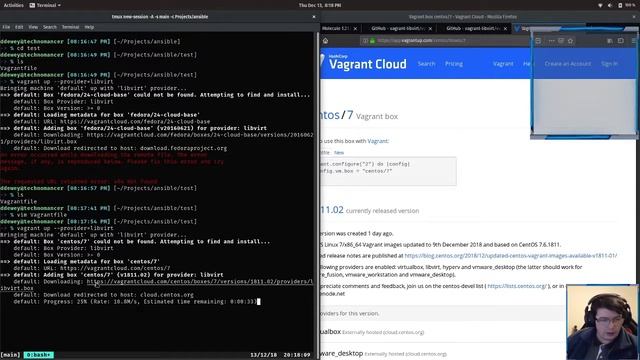640x360 pixels.
Task: Switch to the Molecule browser tab
Action: [x=336, y=29]
